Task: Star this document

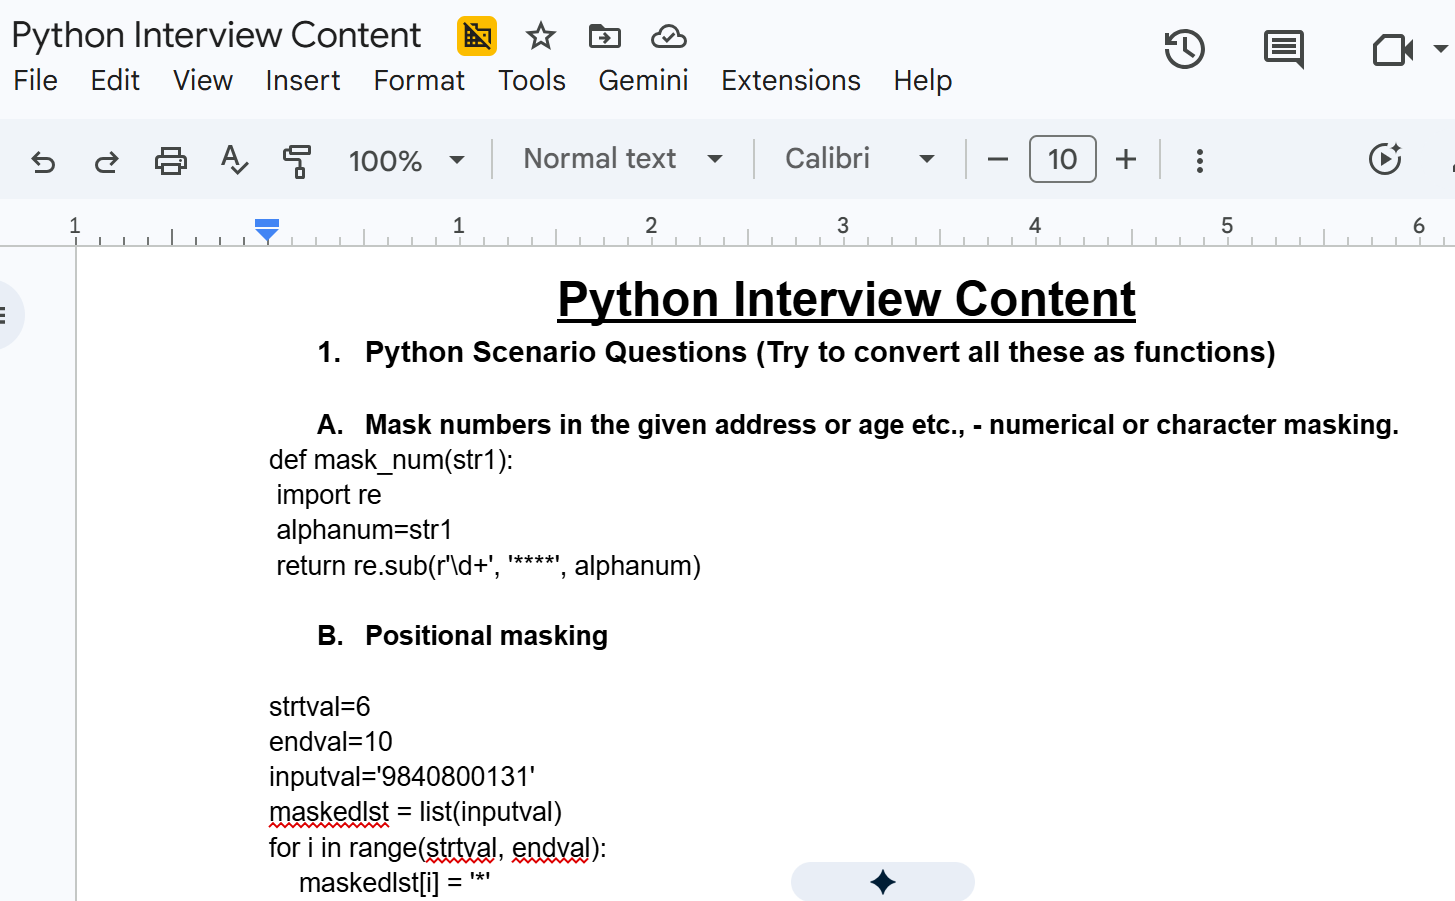Action: (541, 36)
